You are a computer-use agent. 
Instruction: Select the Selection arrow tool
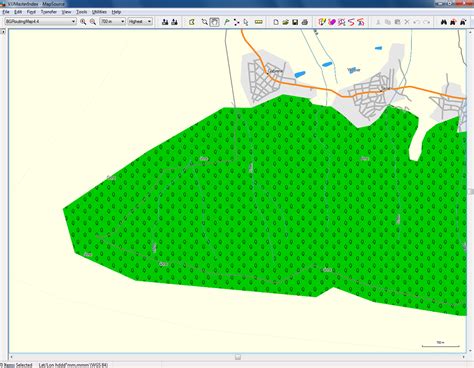pyautogui.click(x=246, y=22)
